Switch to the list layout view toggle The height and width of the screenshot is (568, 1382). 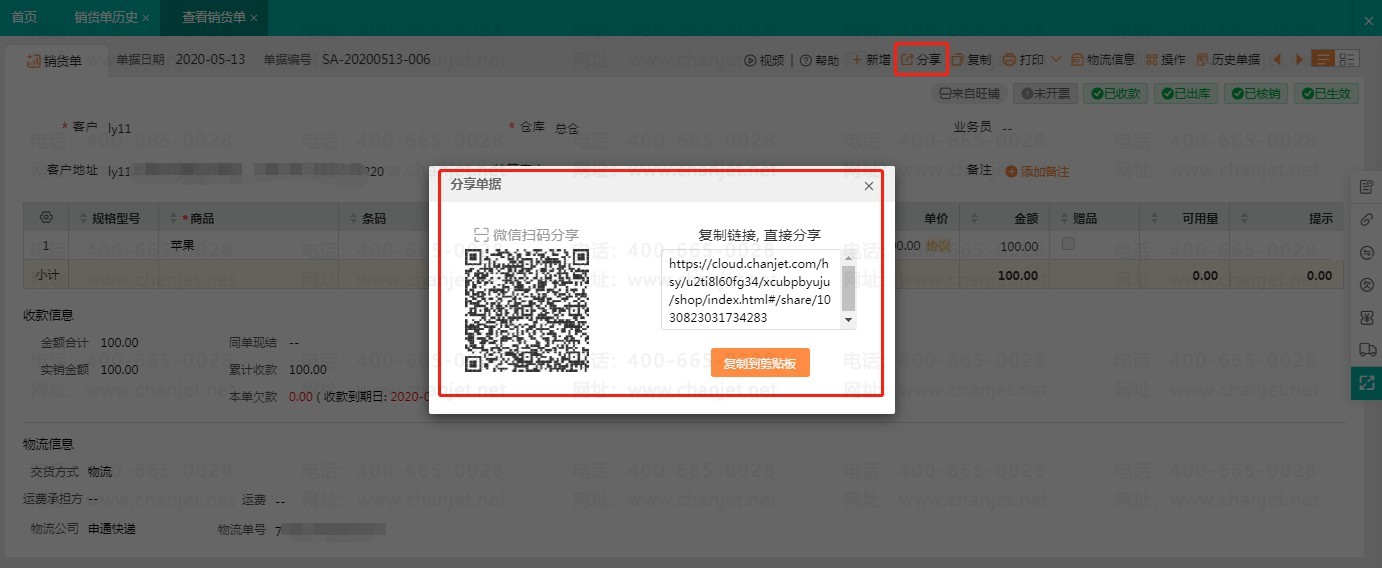(x=1323, y=59)
